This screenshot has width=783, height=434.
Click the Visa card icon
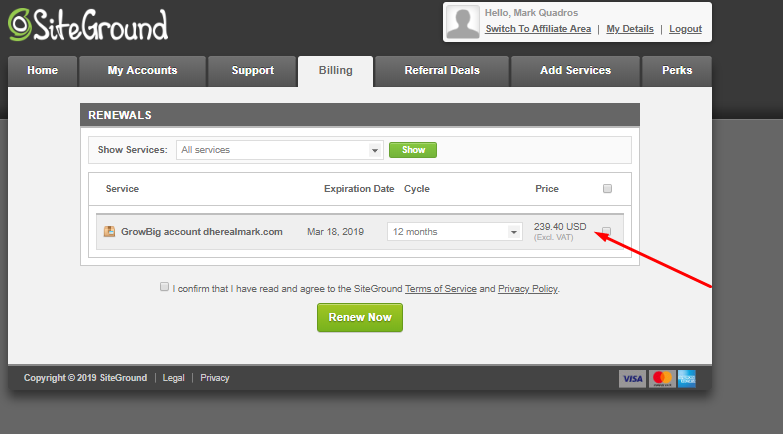click(x=632, y=379)
